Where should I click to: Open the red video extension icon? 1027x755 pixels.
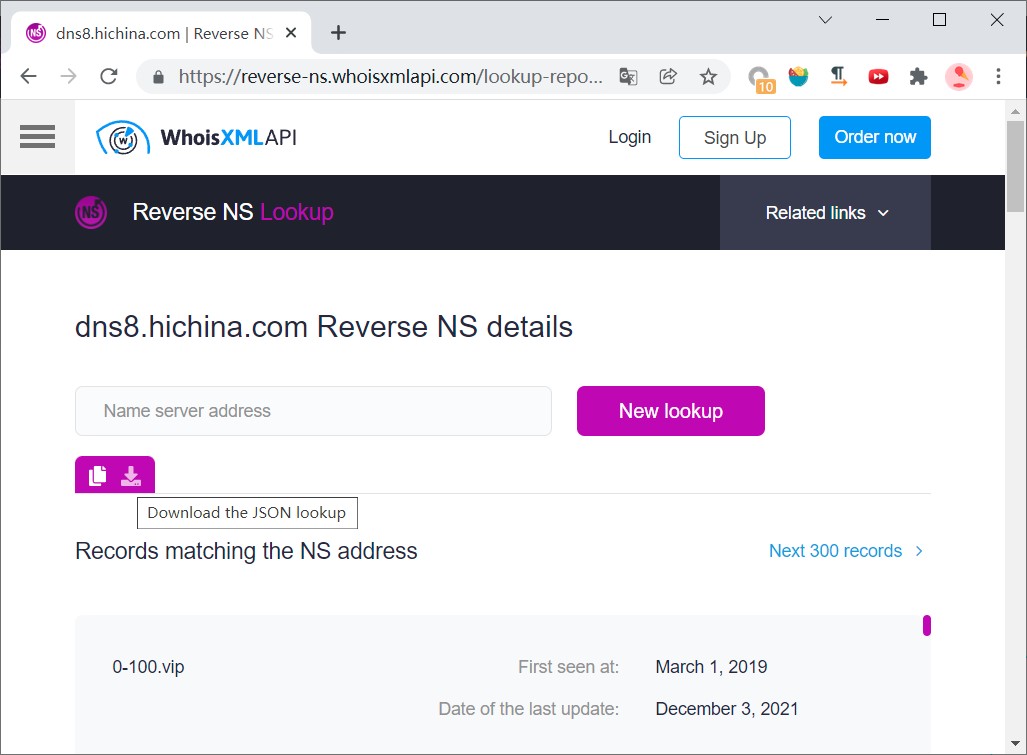[878, 77]
